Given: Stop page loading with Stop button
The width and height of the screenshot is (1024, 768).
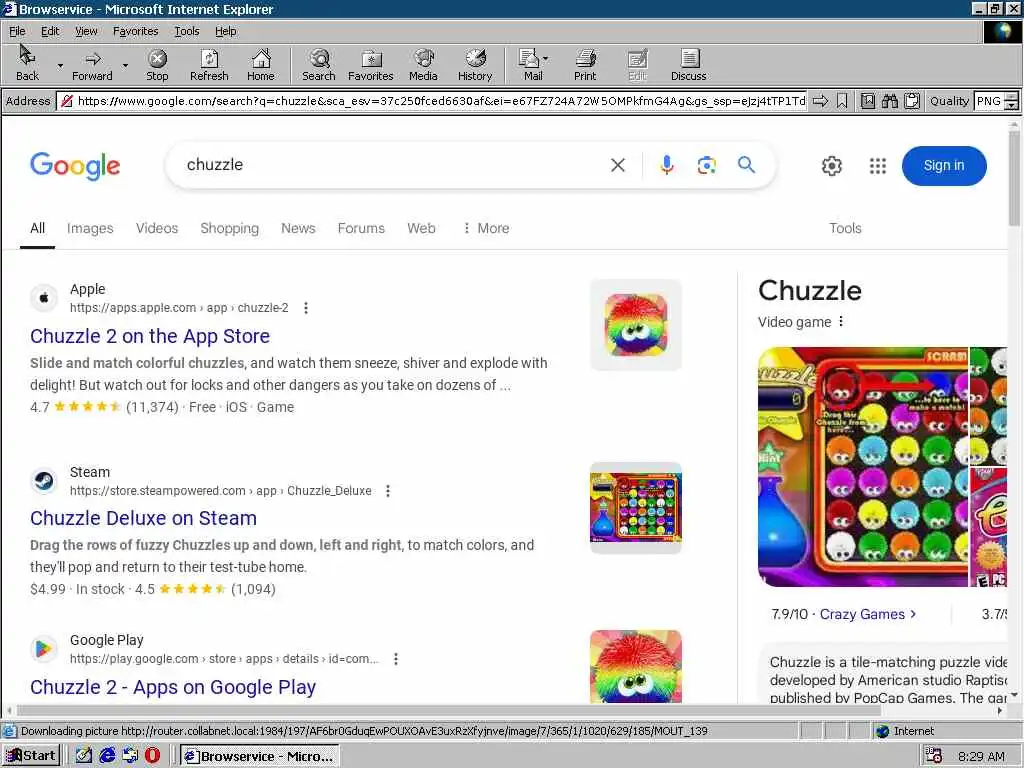Looking at the screenshot, I should point(157,64).
